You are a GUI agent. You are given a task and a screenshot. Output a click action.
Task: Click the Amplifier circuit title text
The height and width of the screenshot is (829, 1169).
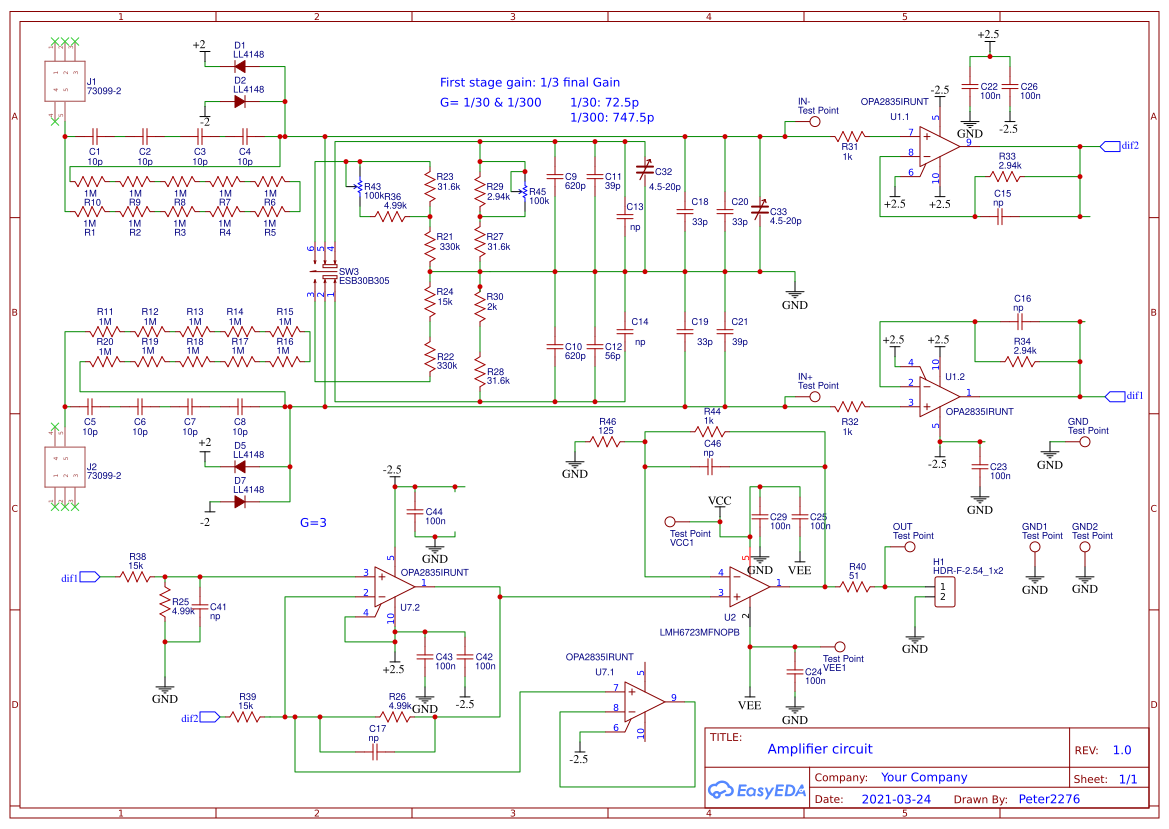pyautogui.click(x=820, y=748)
